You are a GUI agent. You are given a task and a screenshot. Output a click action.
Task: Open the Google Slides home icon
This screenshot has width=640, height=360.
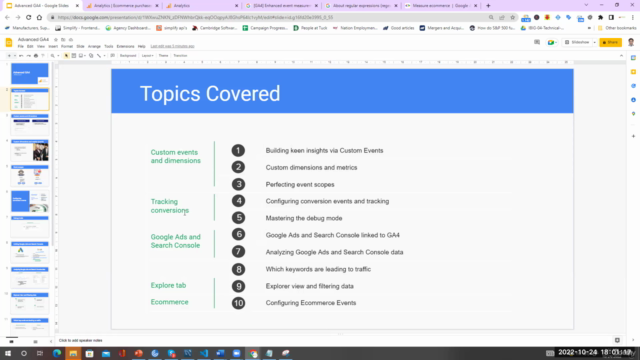point(9,42)
